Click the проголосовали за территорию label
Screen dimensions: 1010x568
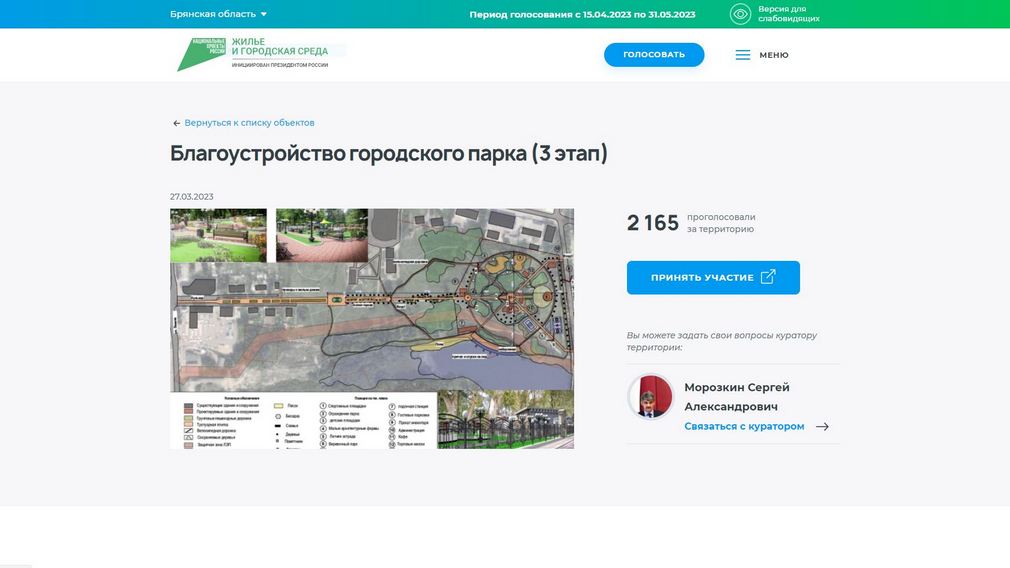click(721, 223)
